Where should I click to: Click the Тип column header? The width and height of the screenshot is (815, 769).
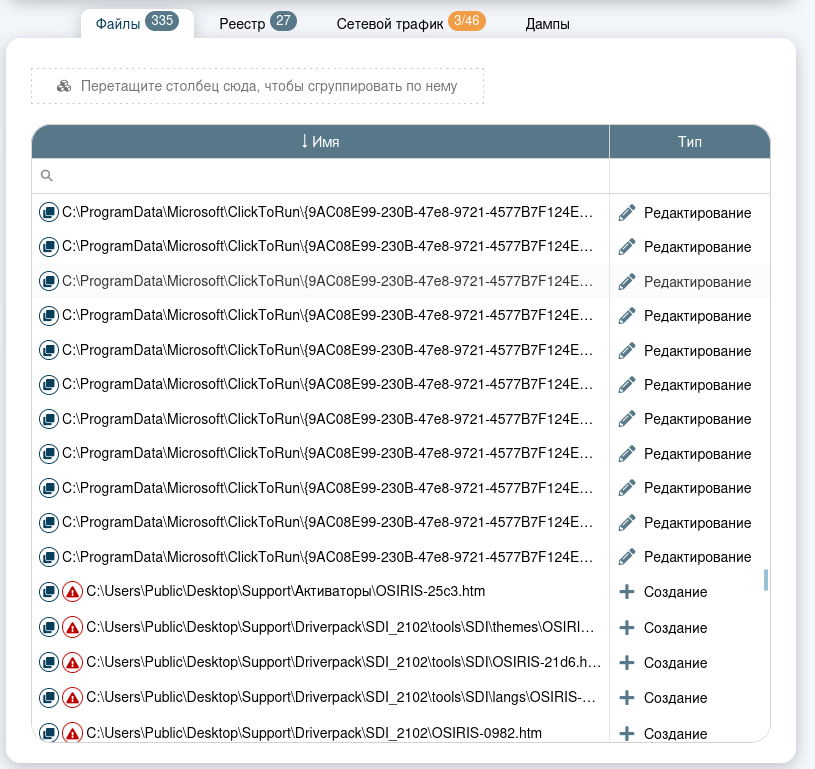pos(689,142)
